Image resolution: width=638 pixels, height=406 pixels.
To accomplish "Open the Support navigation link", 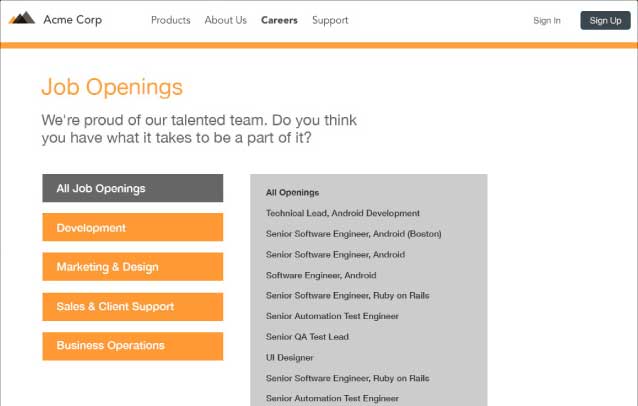I will (x=330, y=20).
